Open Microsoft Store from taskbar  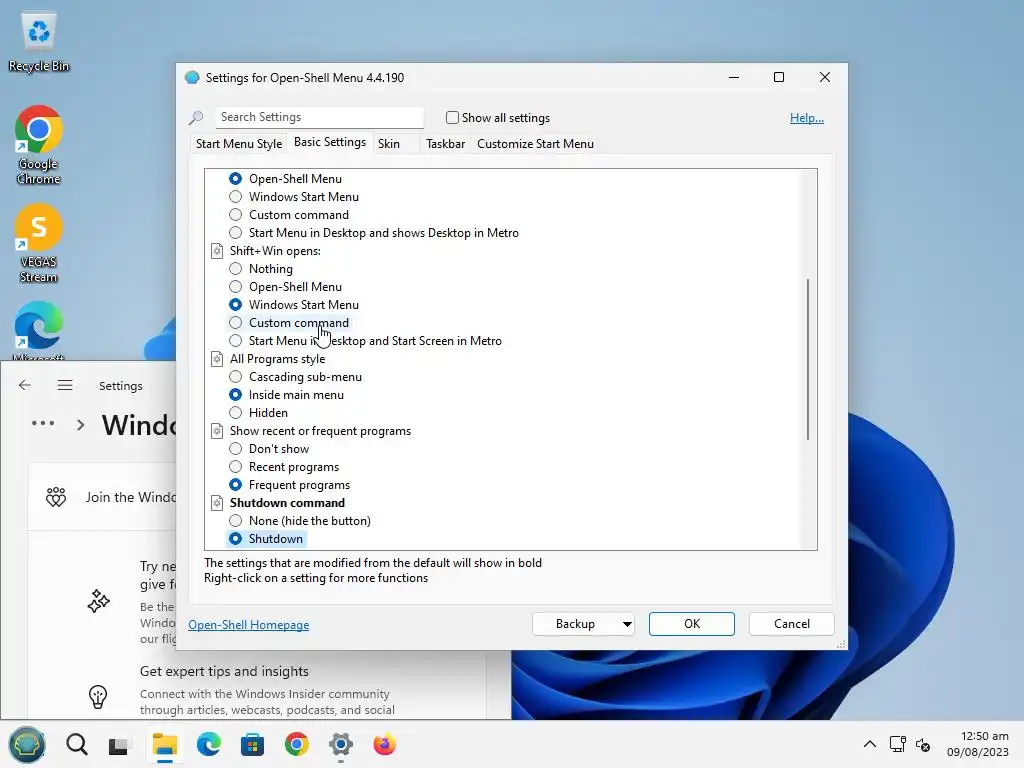click(x=252, y=744)
